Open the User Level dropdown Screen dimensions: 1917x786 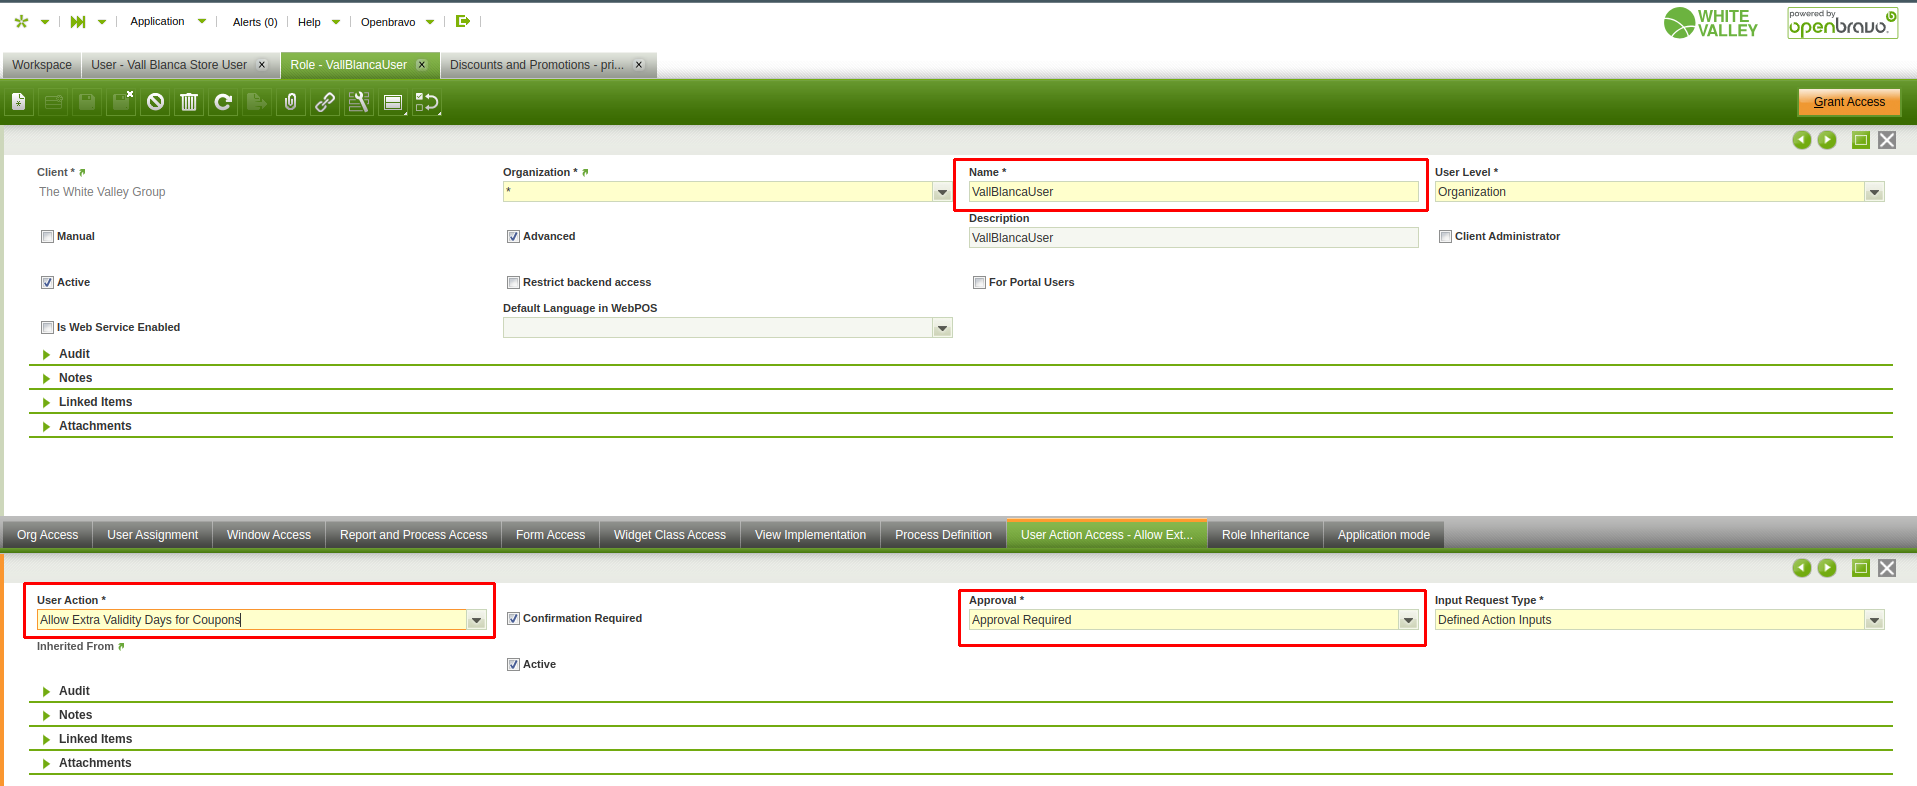tap(1874, 192)
